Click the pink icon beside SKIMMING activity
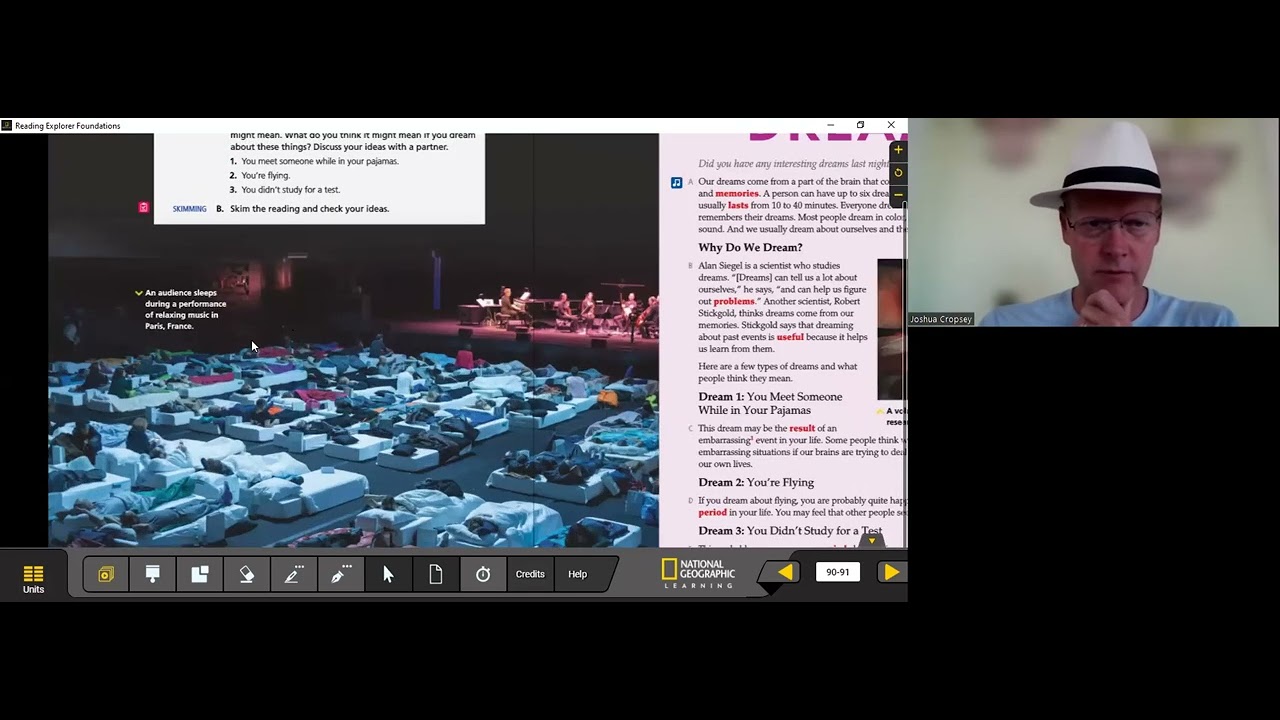Image resolution: width=1280 pixels, height=720 pixels. (x=143, y=207)
